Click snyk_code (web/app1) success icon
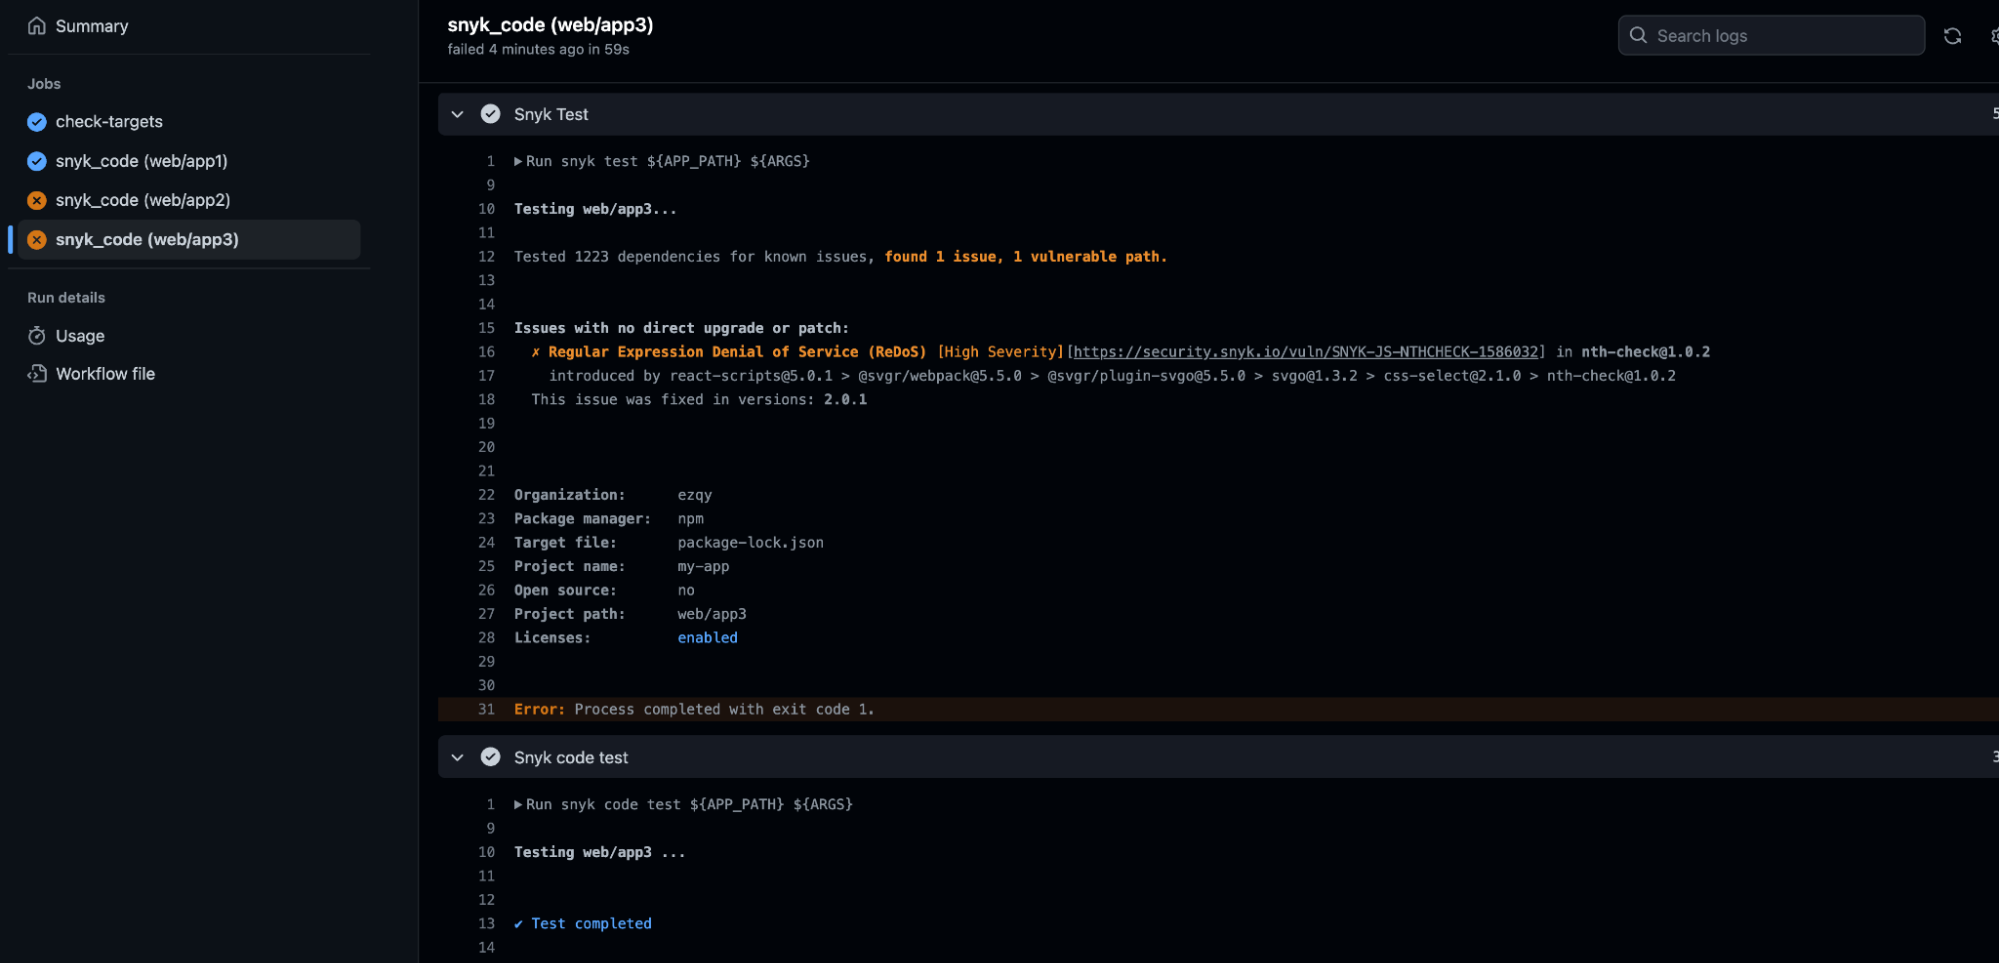The height and width of the screenshot is (964, 1999). point(37,161)
